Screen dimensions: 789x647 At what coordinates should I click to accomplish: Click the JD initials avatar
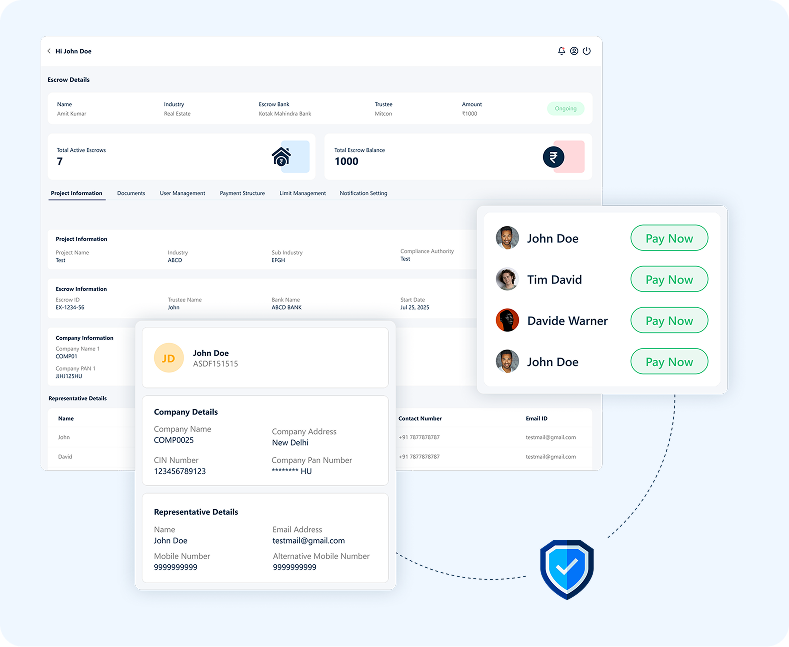pyautogui.click(x=169, y=358)
